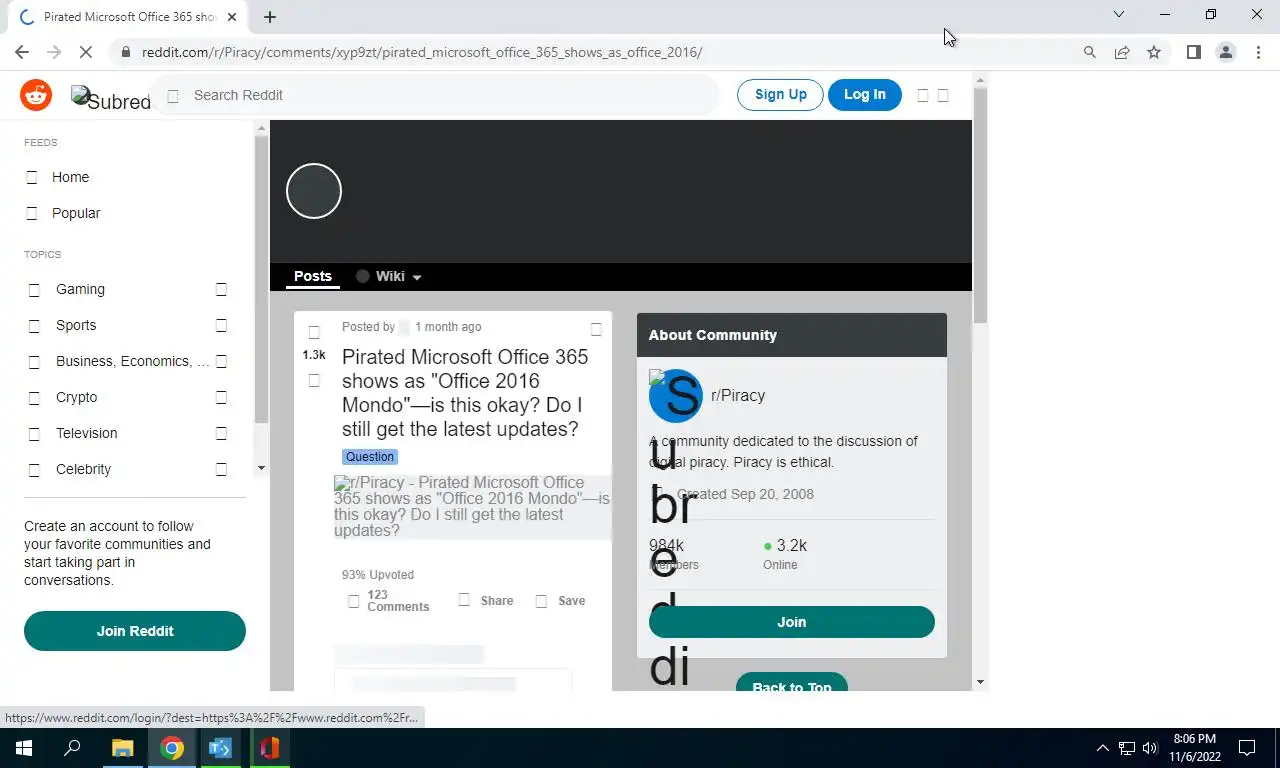
Task: Open Chrome profile icon
Action: (x=1226, y=52)
